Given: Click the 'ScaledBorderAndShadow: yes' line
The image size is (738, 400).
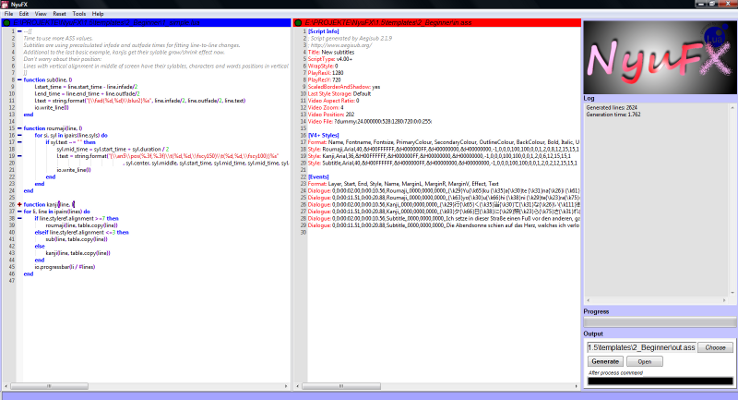Looking at the screenshot, I should tap(344, 87).
